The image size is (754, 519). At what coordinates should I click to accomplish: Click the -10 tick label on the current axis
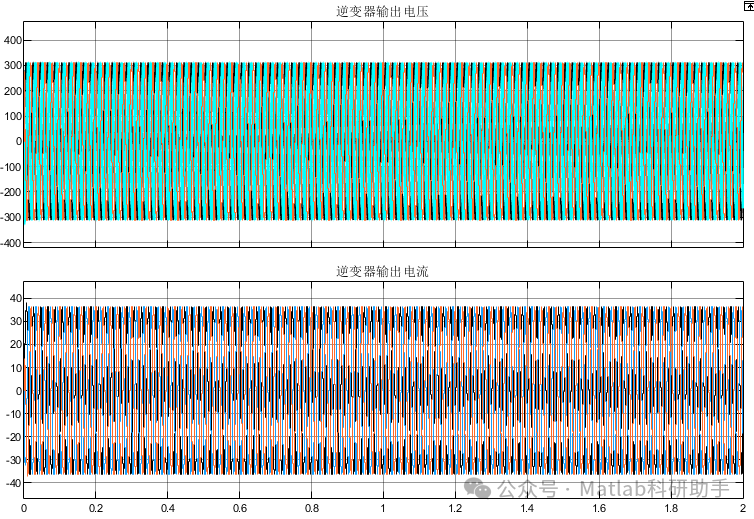14,414
